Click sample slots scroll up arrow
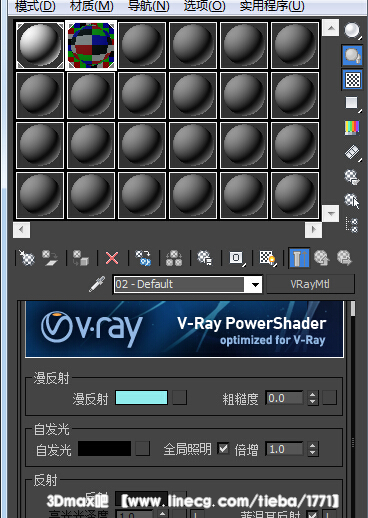This screenshot has width=368, height=518. pos(331,28)
